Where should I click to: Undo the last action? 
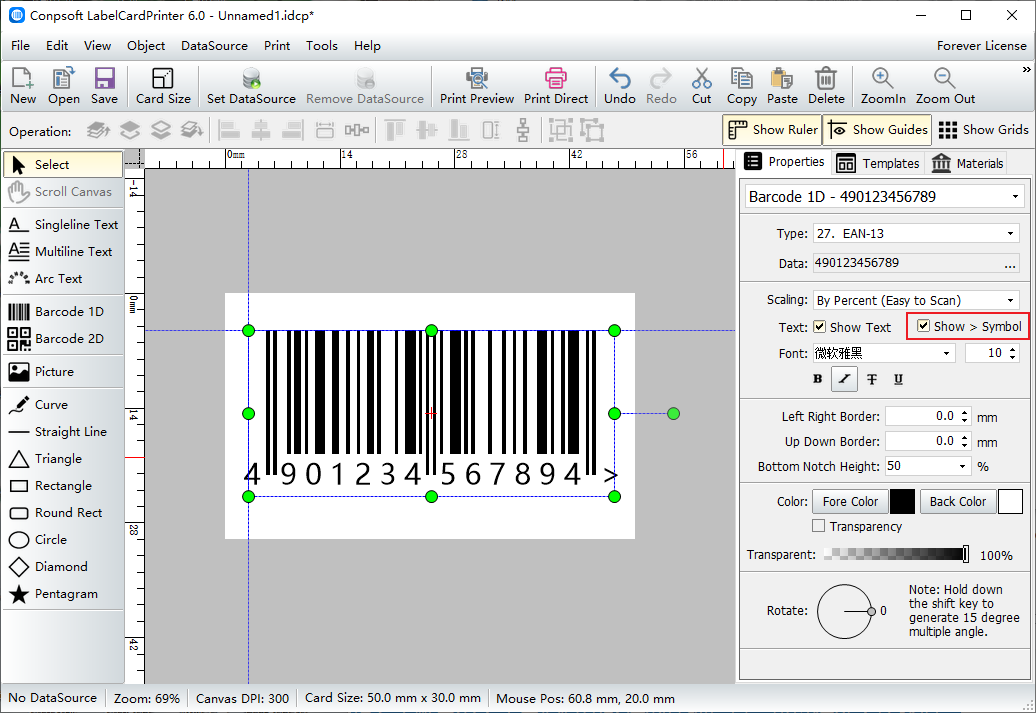(x=620, y=86)
